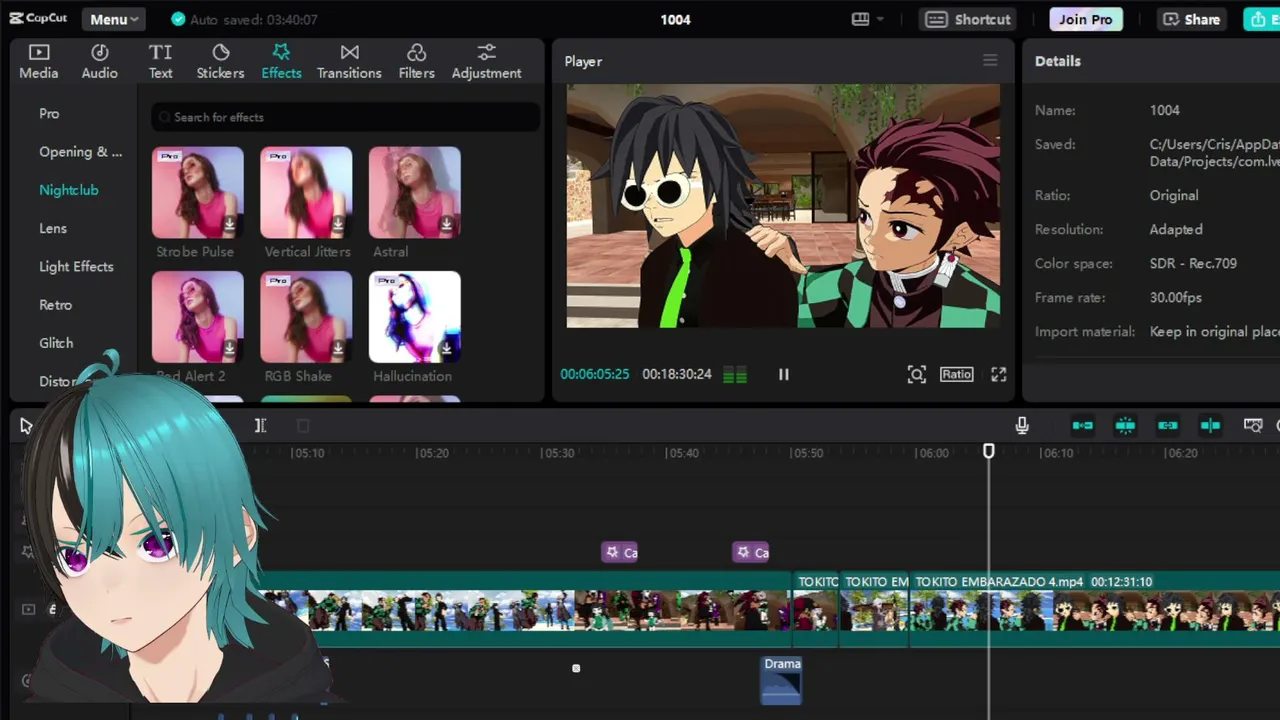Select the Glitch effects category

tap(56, 343)
